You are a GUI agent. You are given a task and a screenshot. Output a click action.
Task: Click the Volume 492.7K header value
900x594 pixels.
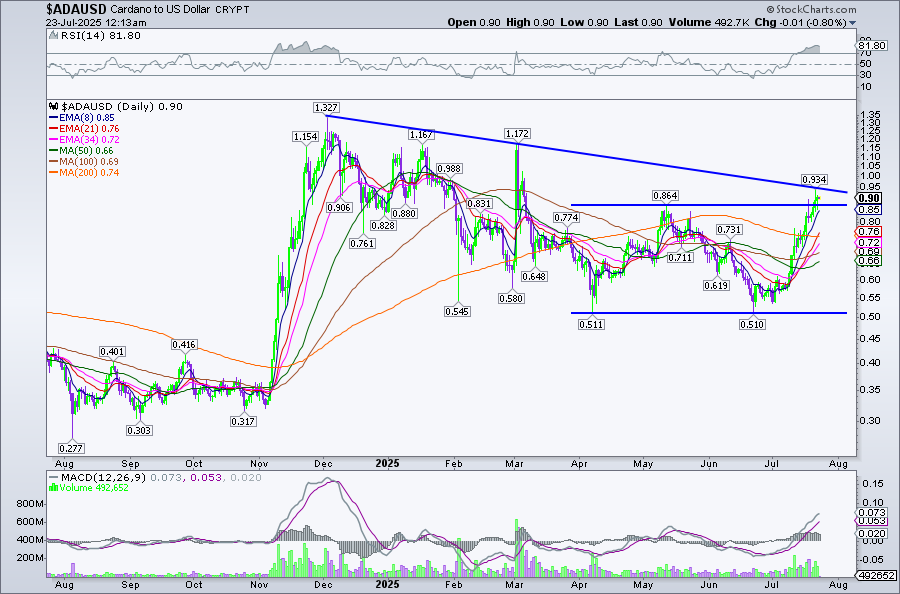pyautogui.click(x=707, y=22)
